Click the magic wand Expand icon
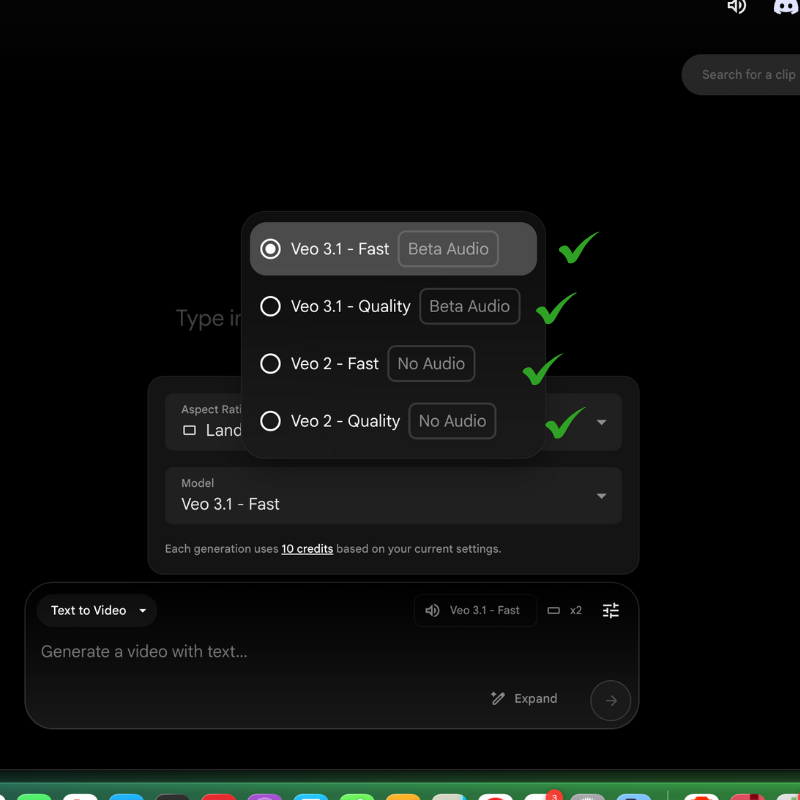The width and height of the screenshot is (800, 800). point(498,699)
